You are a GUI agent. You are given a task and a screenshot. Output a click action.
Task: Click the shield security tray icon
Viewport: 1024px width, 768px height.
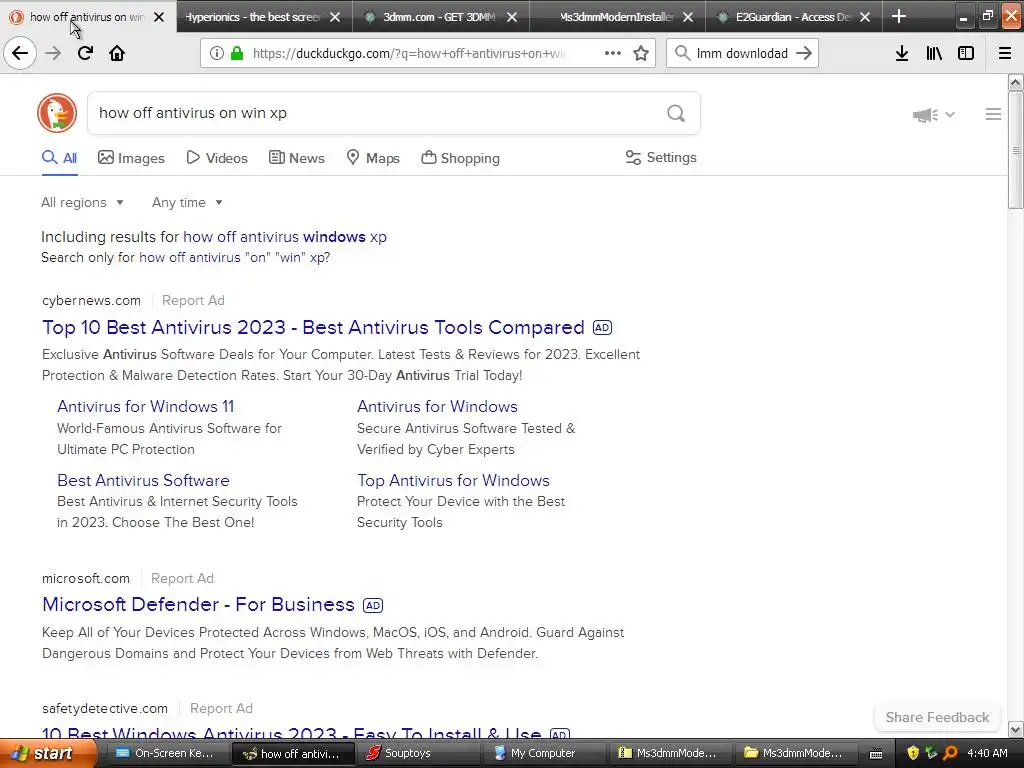point(913,753)
